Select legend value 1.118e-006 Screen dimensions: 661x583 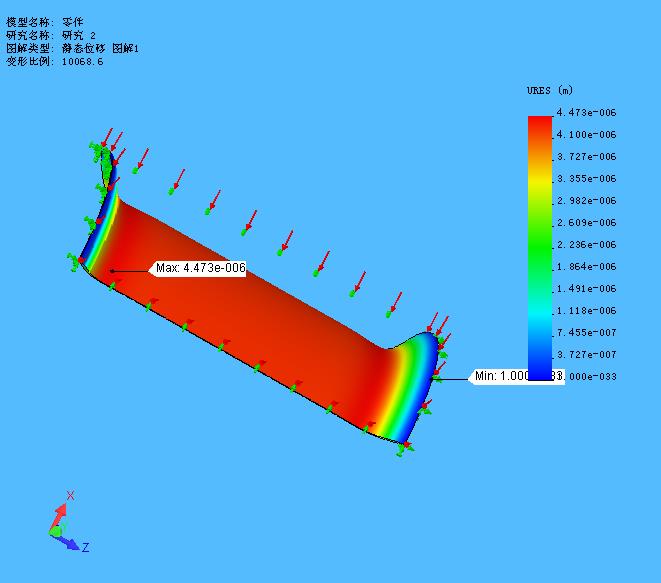coord(586,311)
